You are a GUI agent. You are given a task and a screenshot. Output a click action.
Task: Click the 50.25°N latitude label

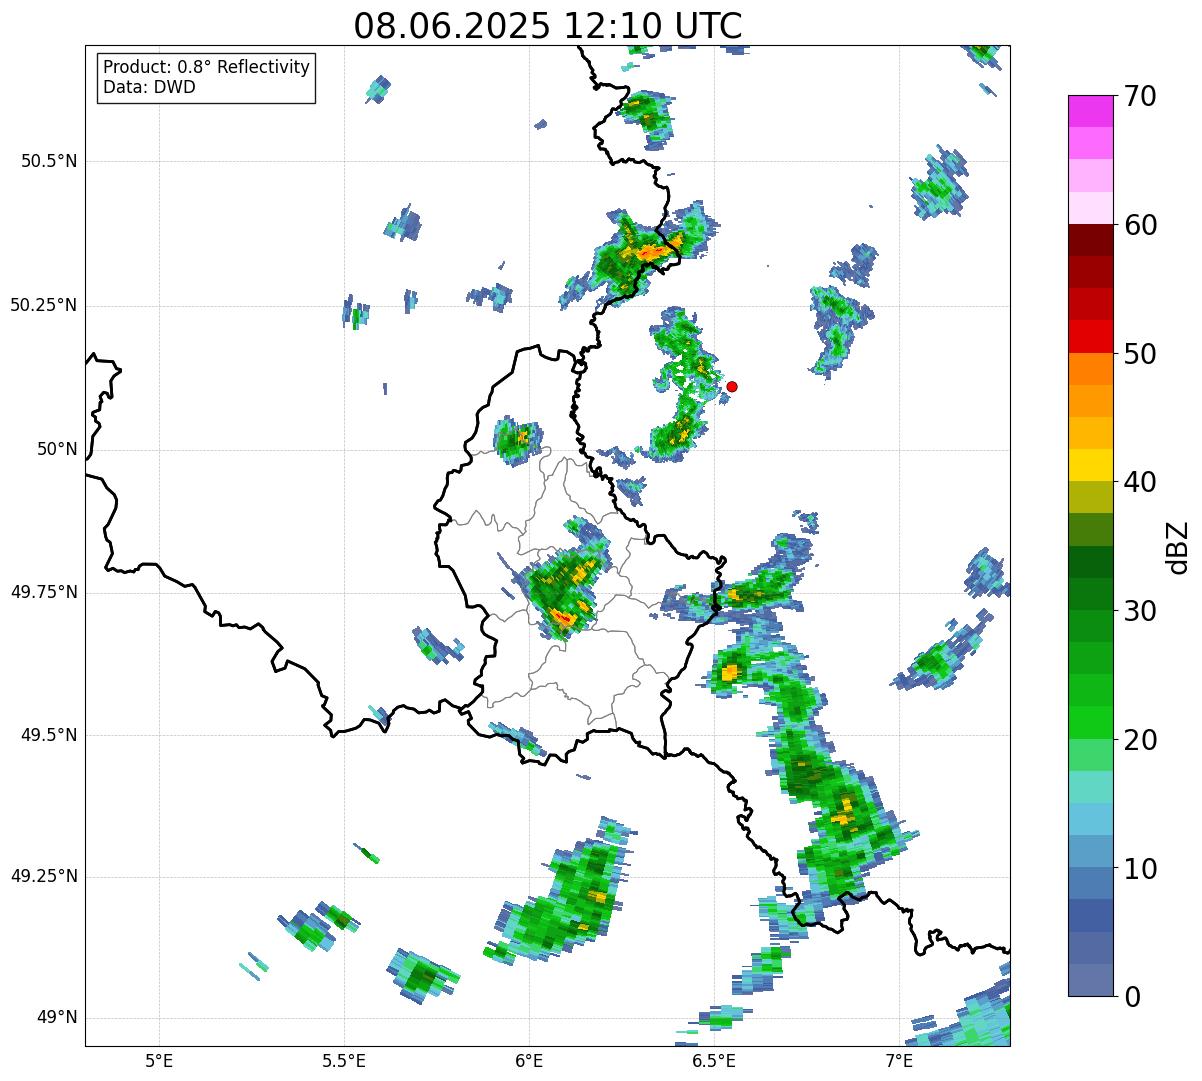point(44,305)
